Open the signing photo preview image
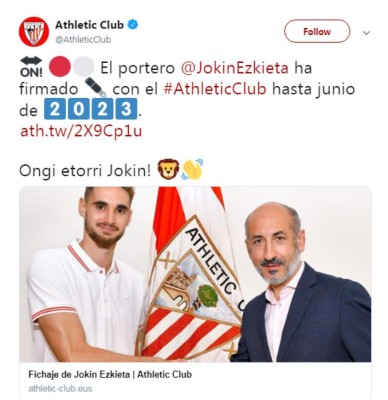The width and height of the screenshot is (388, 400). pos(195,274)
